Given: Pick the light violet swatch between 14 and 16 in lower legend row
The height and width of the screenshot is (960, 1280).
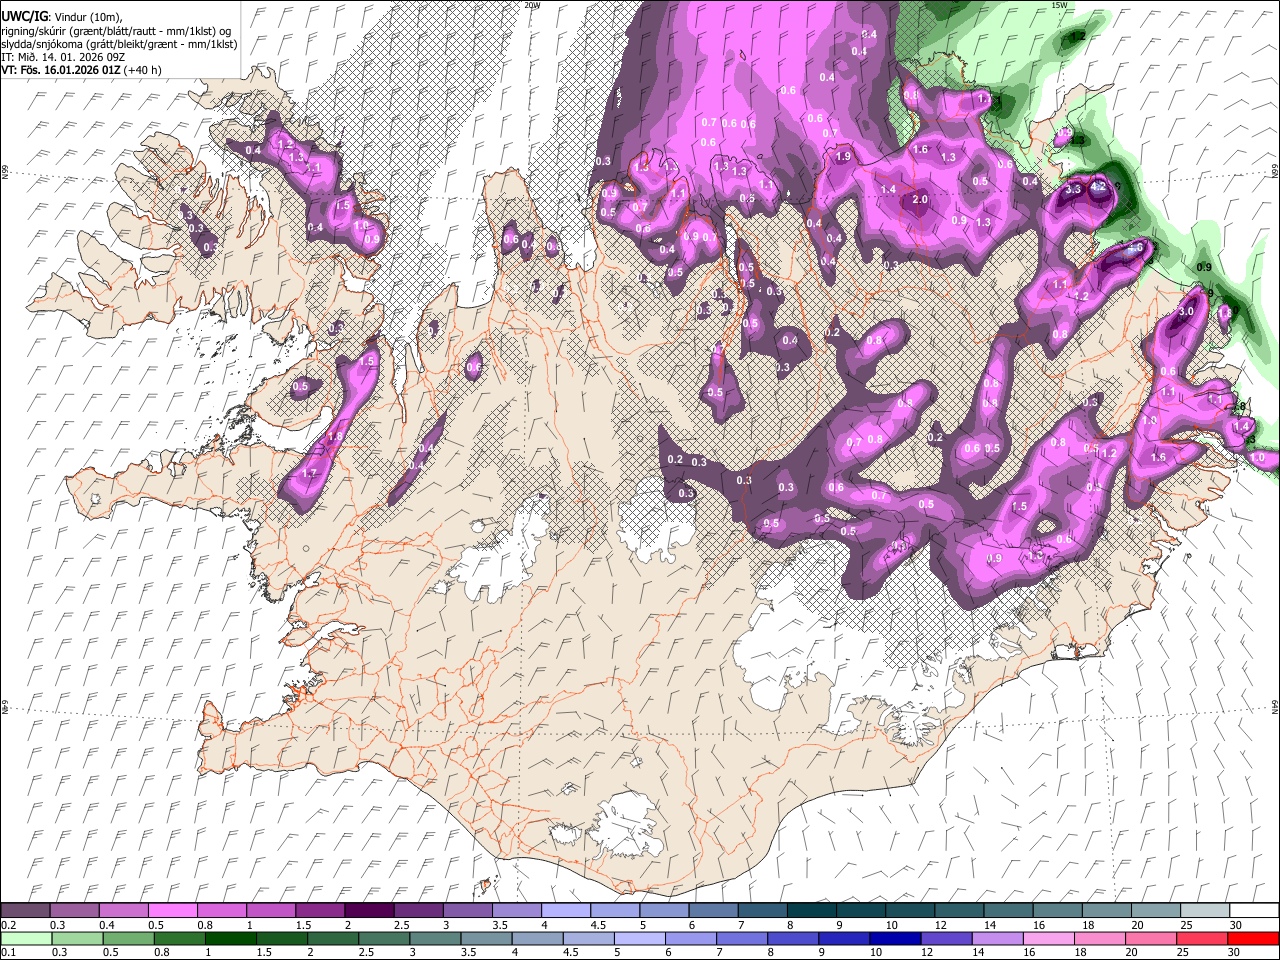Looking at the screenshot, I should [x=997, y=938].
